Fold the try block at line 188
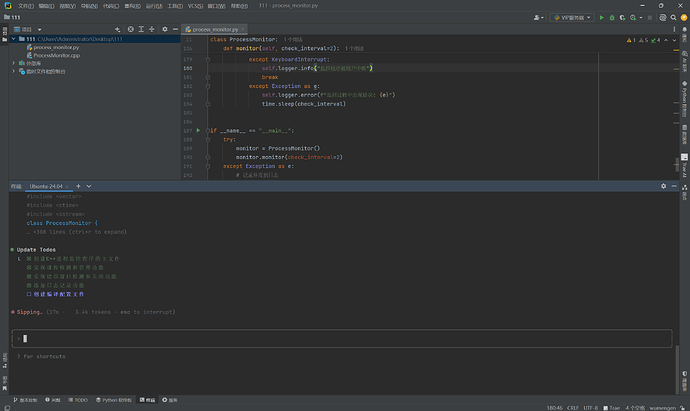Screen dimensions: 690x411 [208, 139]
